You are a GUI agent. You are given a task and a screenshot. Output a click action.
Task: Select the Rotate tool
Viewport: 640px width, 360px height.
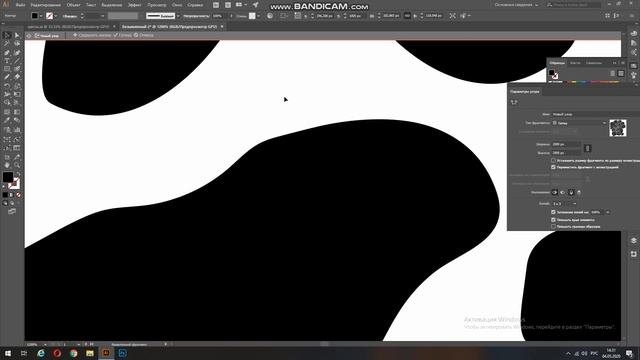click(x=7, y=86)
